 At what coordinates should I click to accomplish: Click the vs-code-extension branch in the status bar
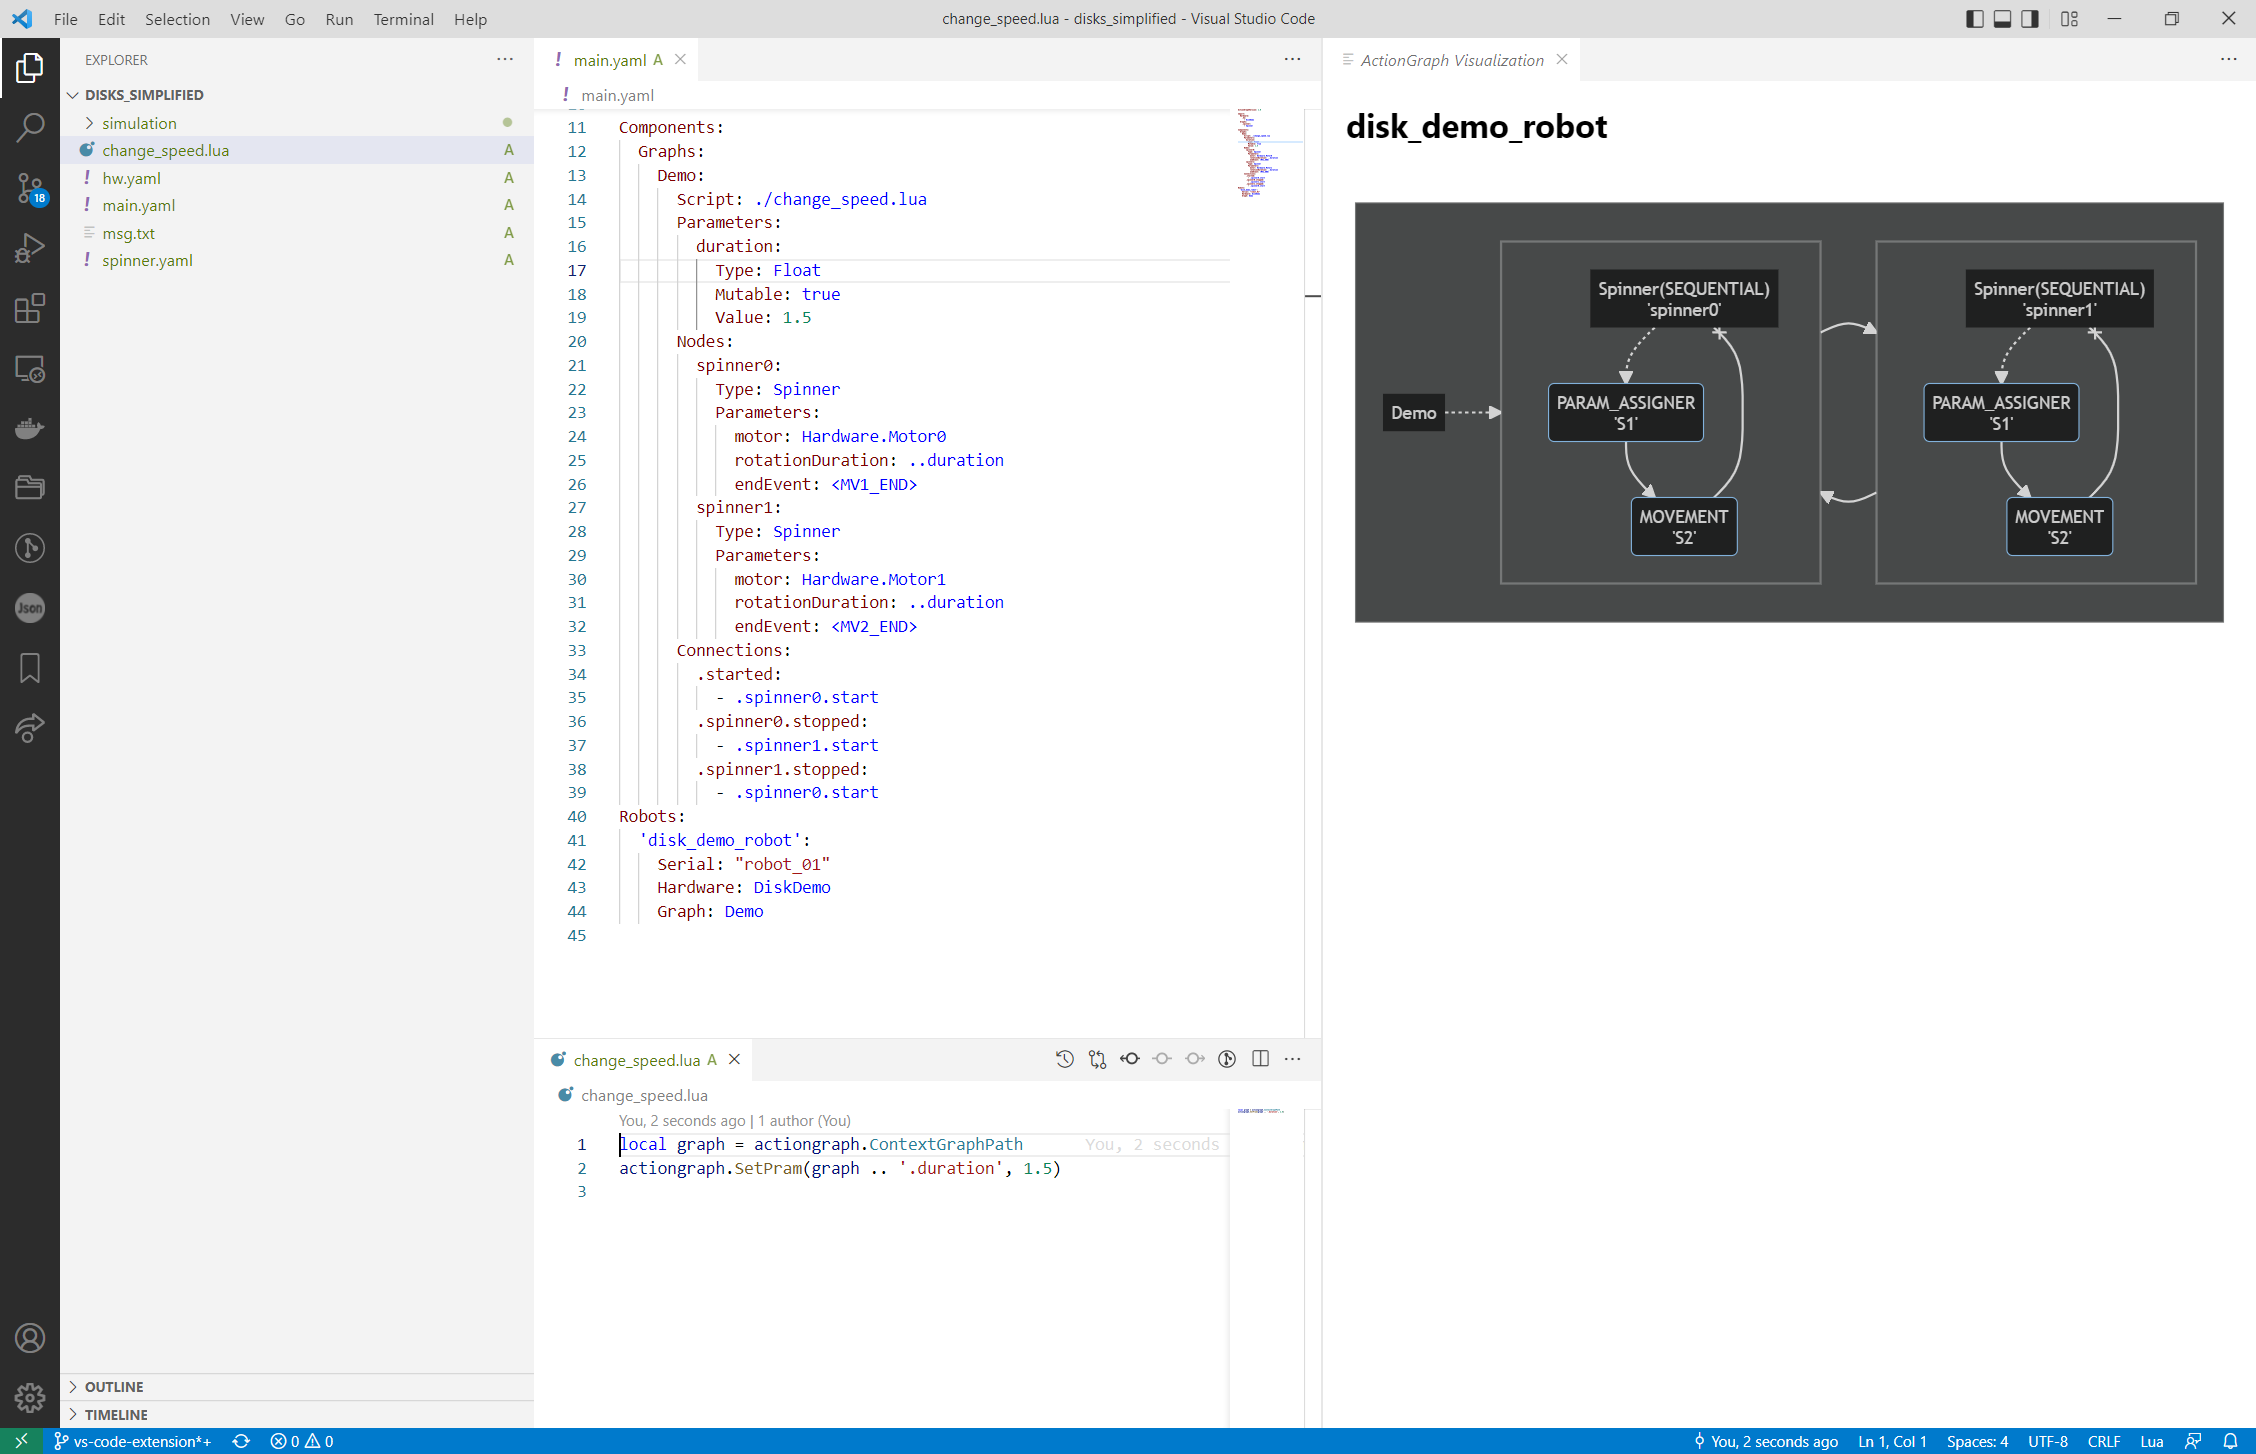click(133, 1441)
